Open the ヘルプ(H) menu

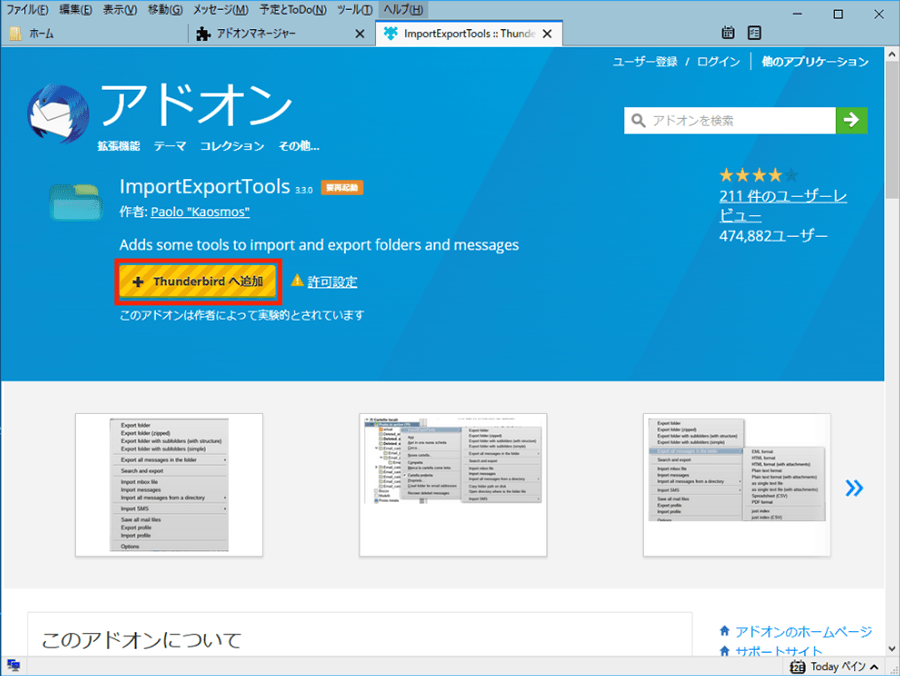coord(403,10)
